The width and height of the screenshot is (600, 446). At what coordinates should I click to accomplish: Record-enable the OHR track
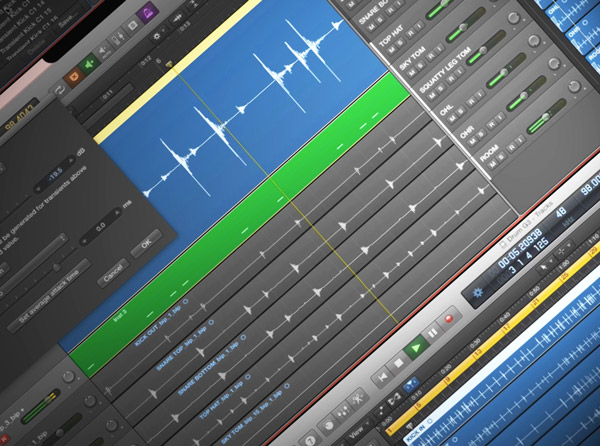click(x=491, y=125)
